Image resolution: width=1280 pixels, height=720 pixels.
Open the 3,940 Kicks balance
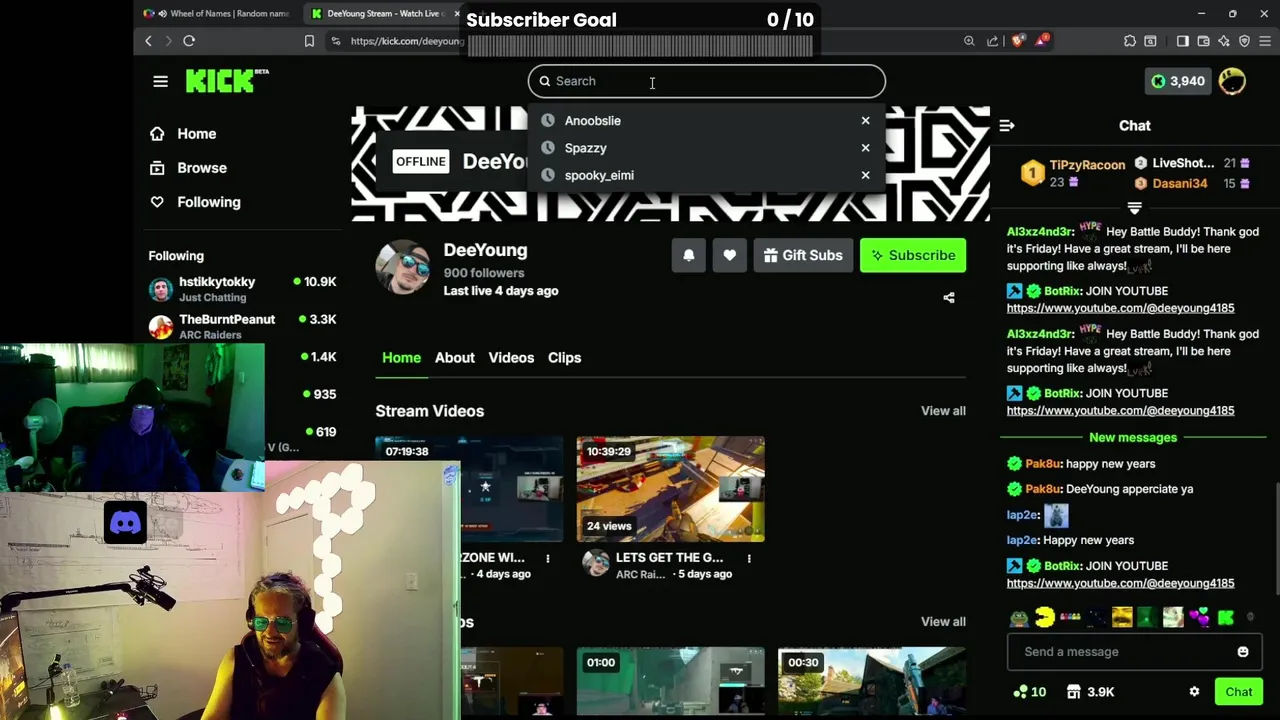click(1177, 81)
